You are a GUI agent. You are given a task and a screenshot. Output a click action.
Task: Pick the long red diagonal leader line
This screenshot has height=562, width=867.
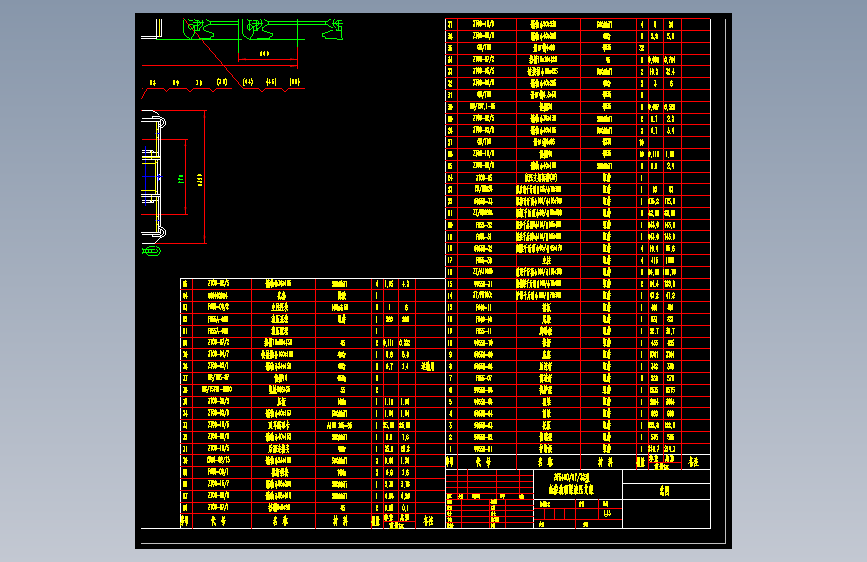215,55
